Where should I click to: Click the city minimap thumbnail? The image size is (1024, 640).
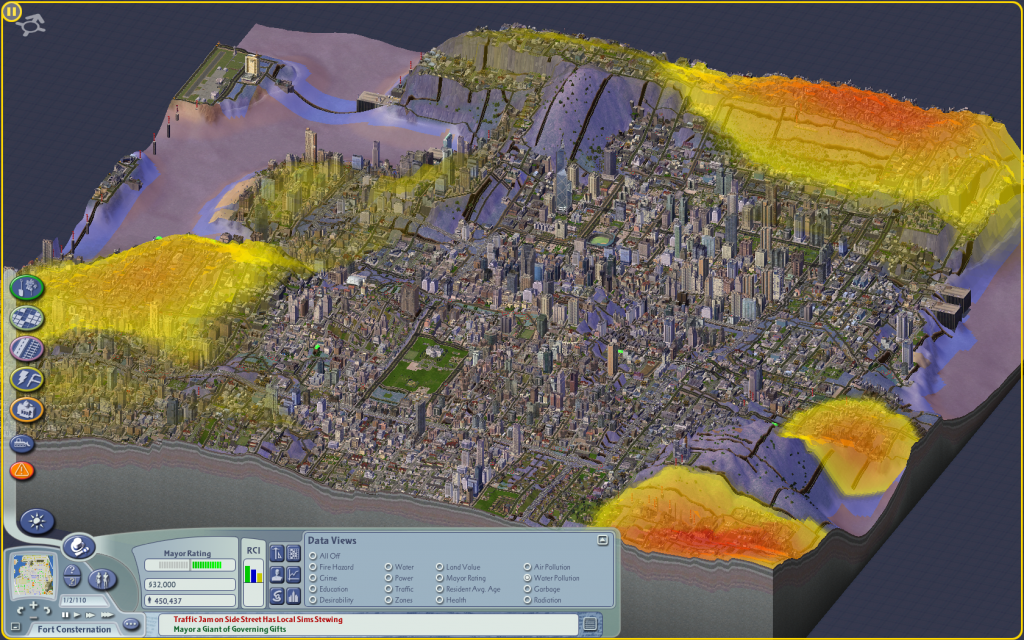point(31,573)
